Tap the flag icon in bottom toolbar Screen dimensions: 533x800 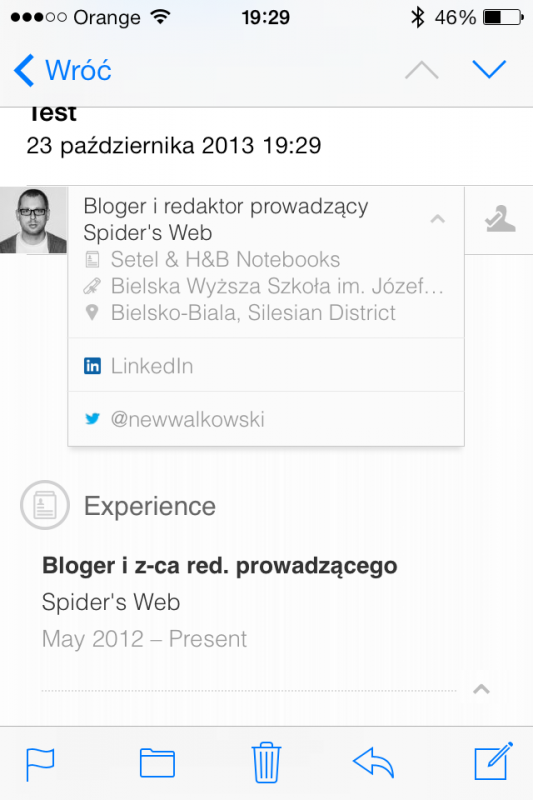coord(40,764)
